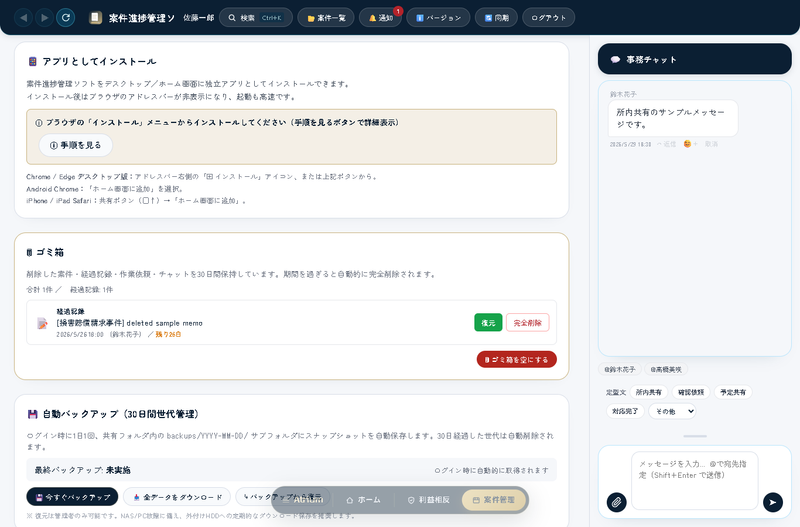Click 返信 under the sample message
Viewport: 800px width, 527px height.
(666, 144)
